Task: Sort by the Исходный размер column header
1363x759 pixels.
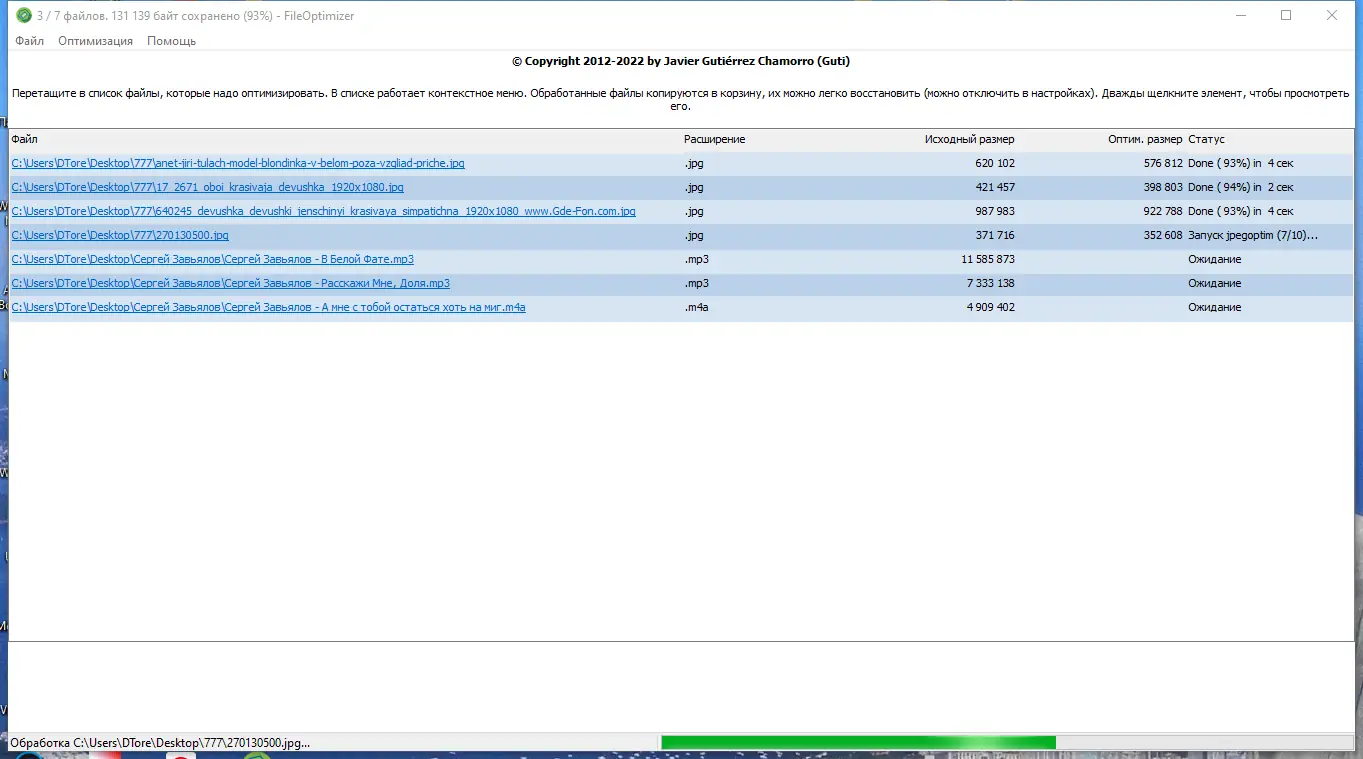Action: click(969, 139)
